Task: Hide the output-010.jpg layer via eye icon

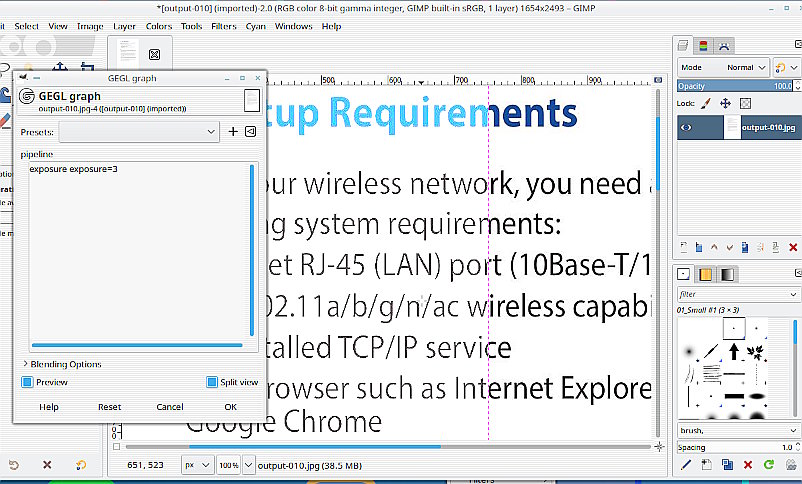Action: click(x=686, y=127)
